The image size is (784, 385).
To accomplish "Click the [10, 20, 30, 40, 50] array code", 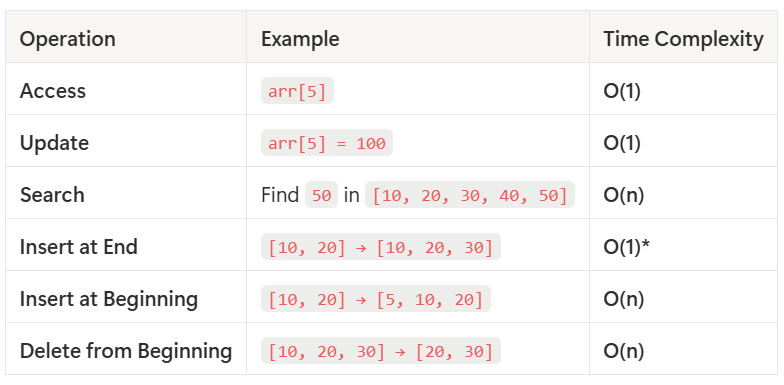I will (470, 195).
